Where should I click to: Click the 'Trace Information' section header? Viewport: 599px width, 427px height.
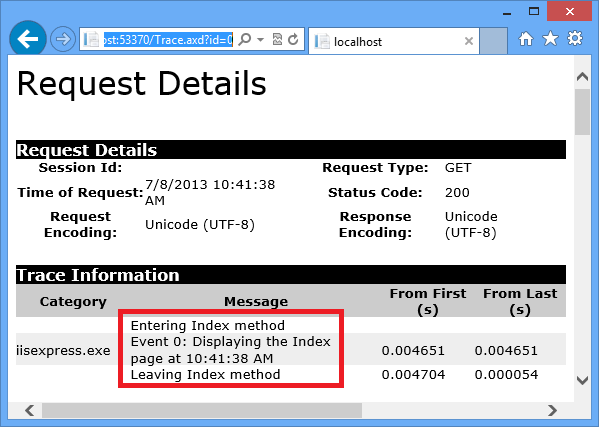point(291,275)
